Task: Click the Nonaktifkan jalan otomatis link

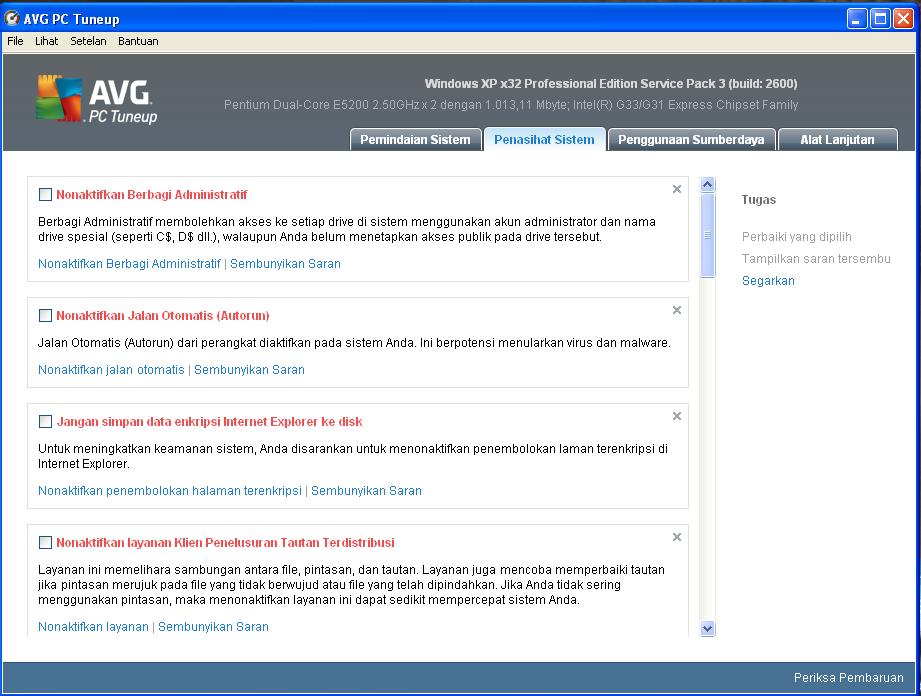Action: point(111,369)
